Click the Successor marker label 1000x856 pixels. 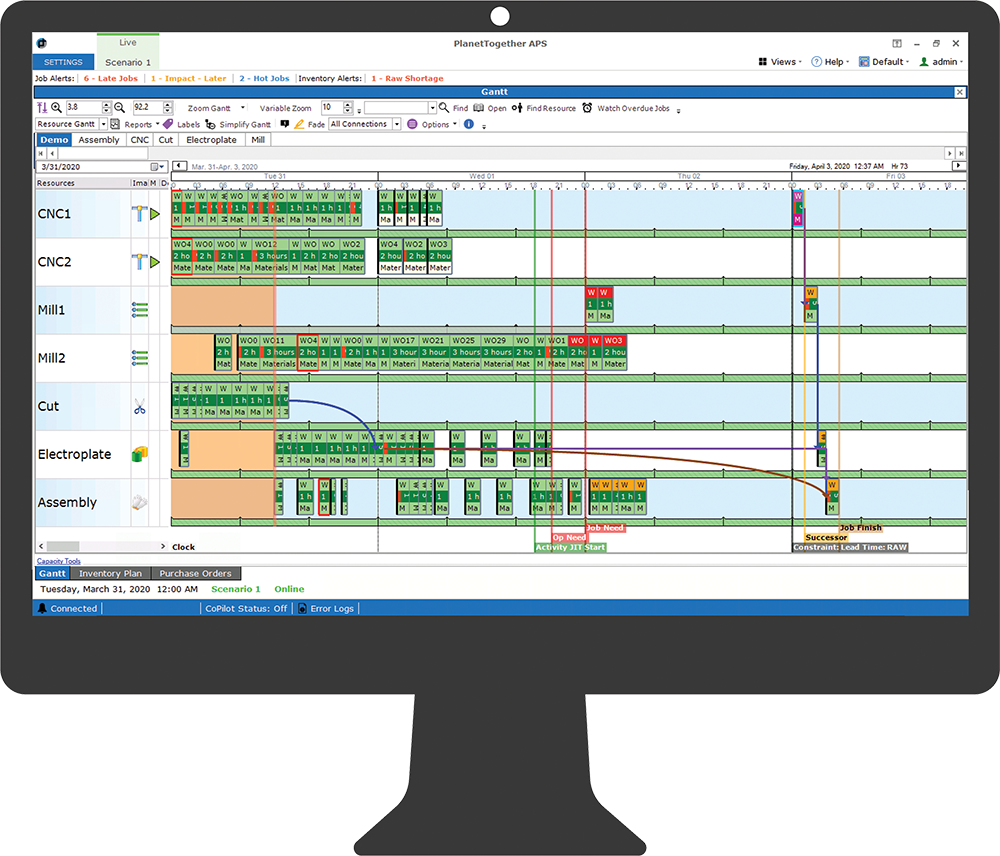click(826, 538)
